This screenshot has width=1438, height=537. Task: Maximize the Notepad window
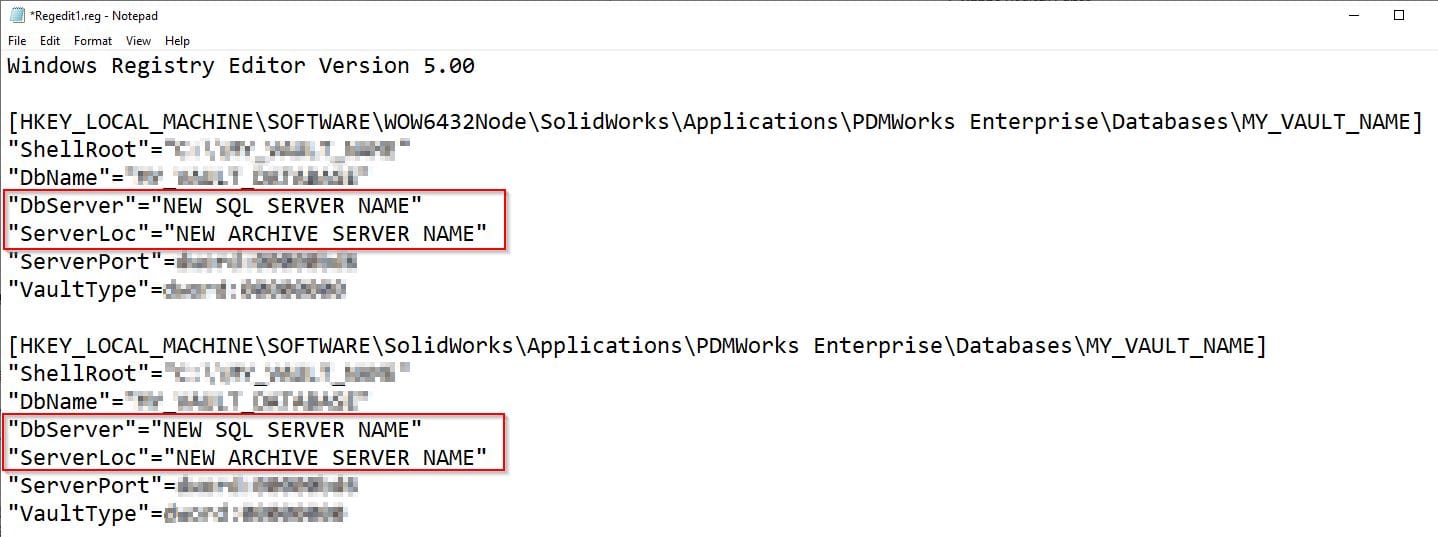tap(1399, 16)
